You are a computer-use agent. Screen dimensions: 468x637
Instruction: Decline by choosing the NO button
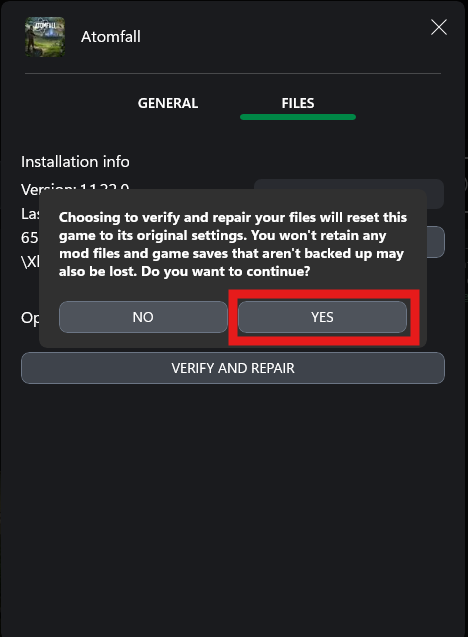[x=143, y=317]
